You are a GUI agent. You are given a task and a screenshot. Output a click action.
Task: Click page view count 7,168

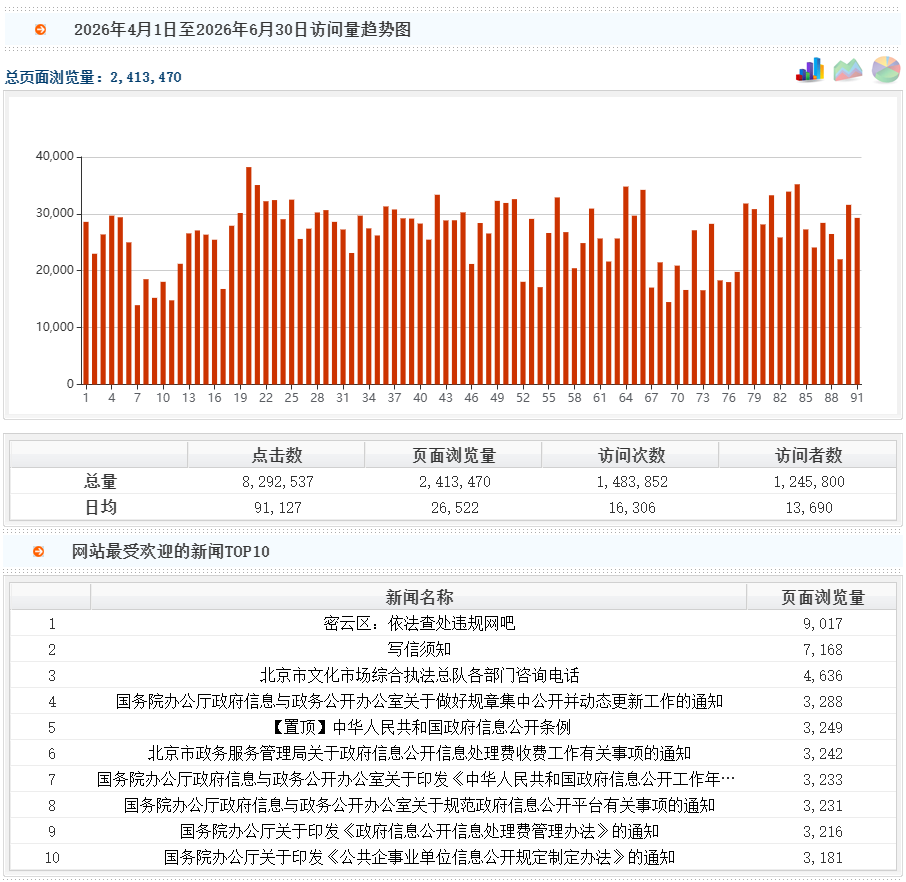click(x=822, y=650)
